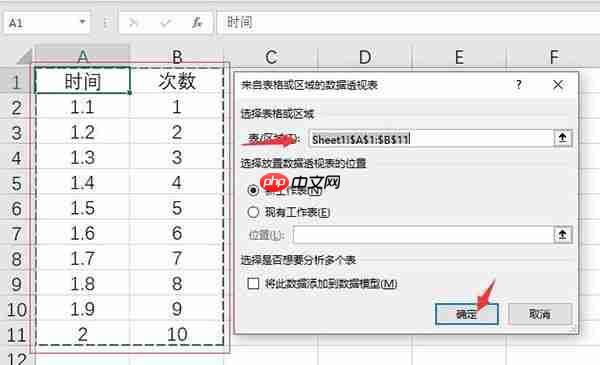Click cell containing 1.9

click(83, 308)
